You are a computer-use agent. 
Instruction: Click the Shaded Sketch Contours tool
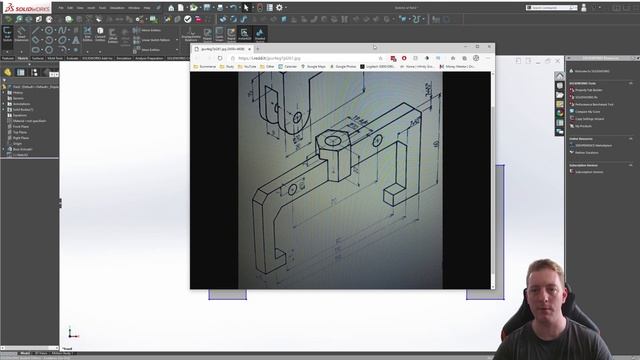(x=260, y=34)
